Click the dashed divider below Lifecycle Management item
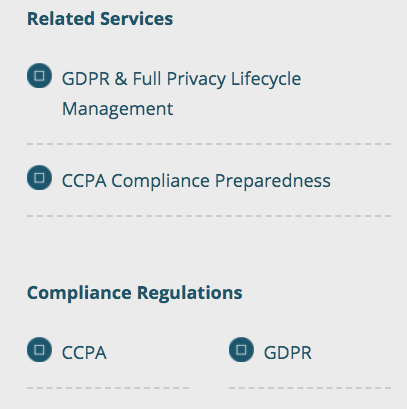 pyautogui.click(x=209, y=144)
